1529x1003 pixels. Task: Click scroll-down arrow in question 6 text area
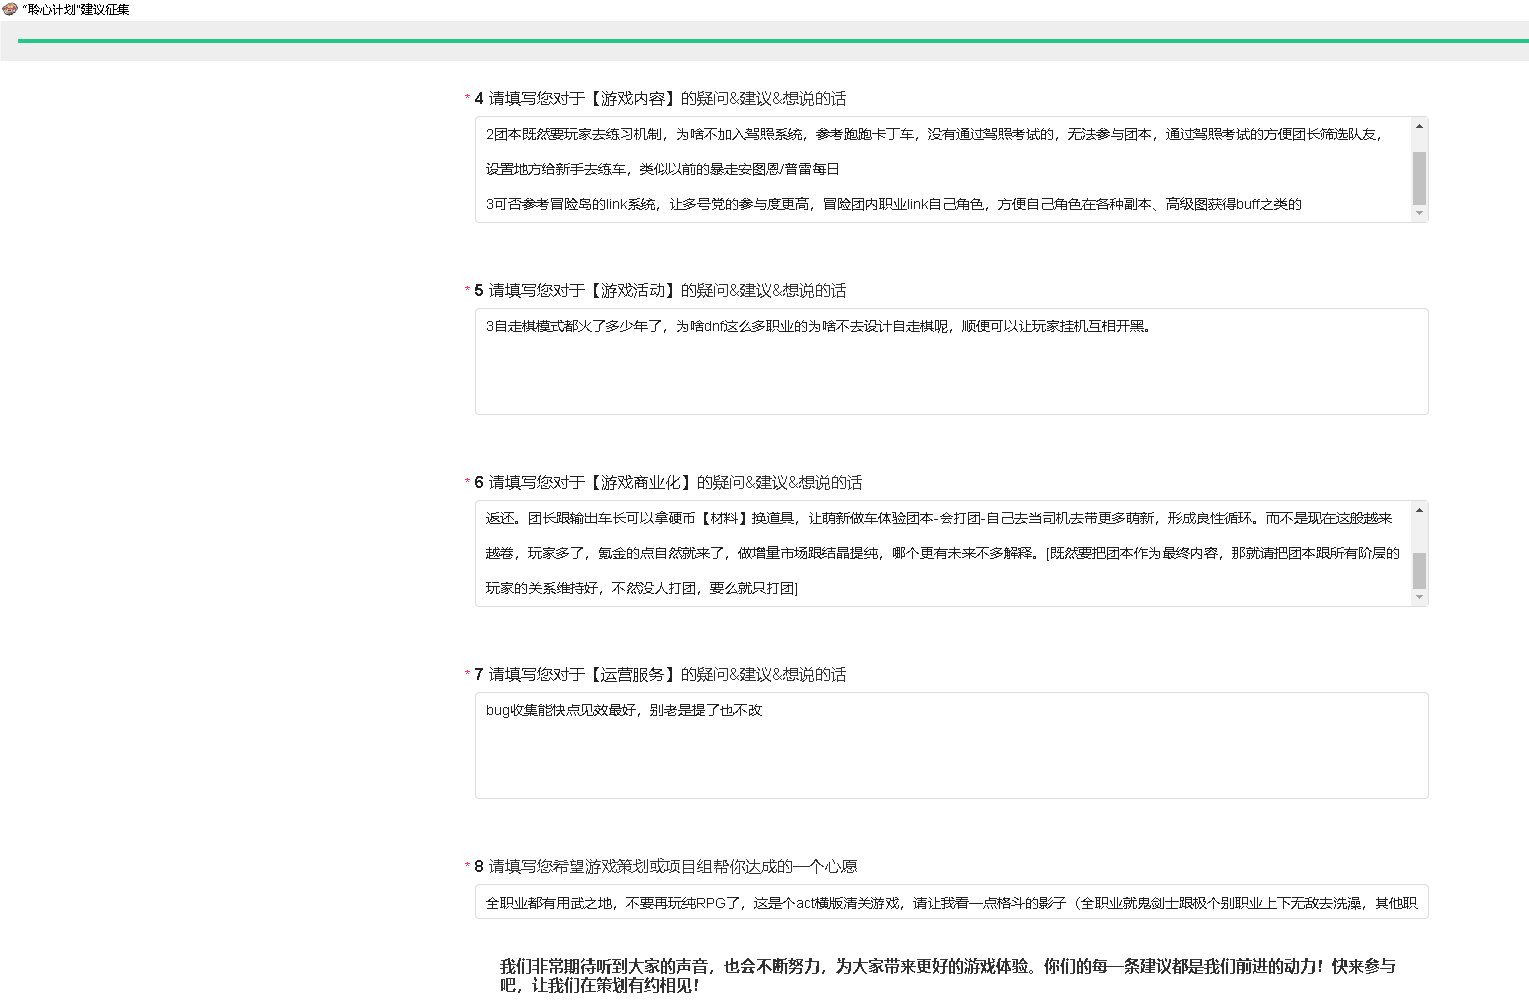pyautogui.click(x=1418, y=597)
